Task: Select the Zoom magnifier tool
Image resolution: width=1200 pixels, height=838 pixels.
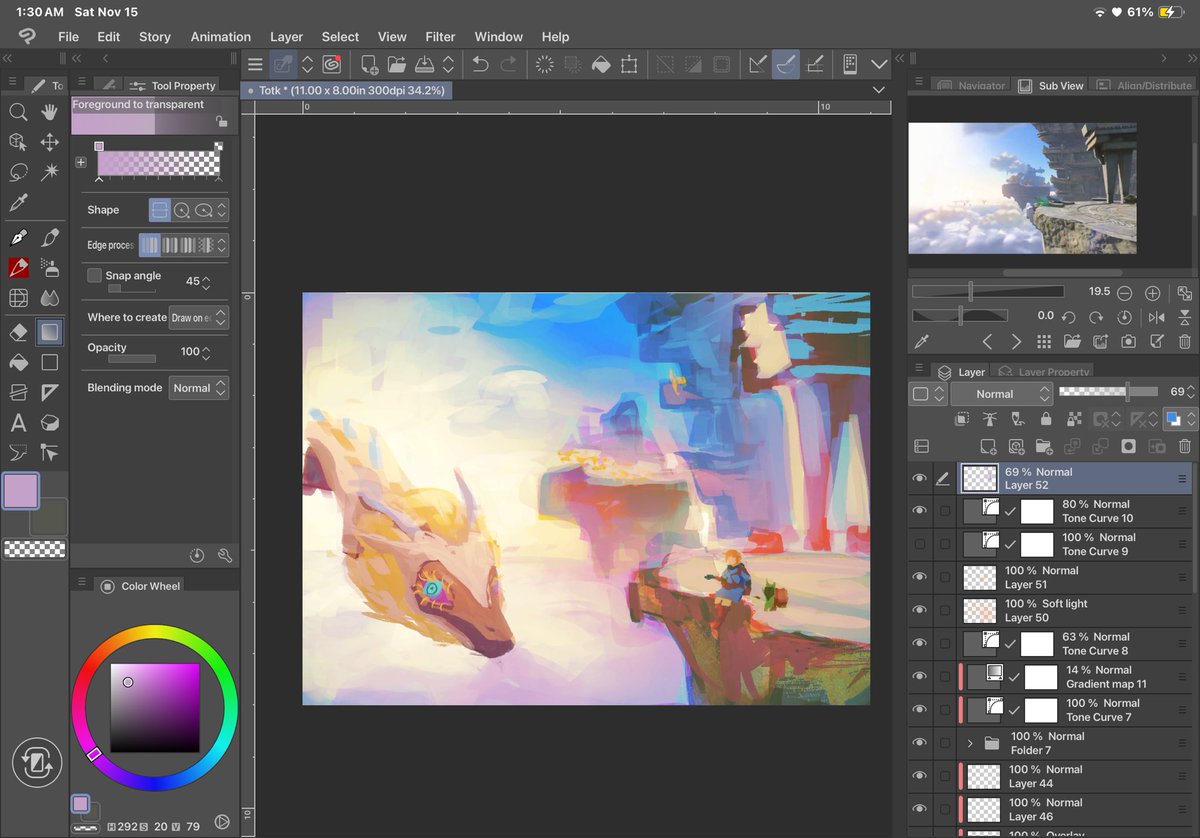Action: 18,113
